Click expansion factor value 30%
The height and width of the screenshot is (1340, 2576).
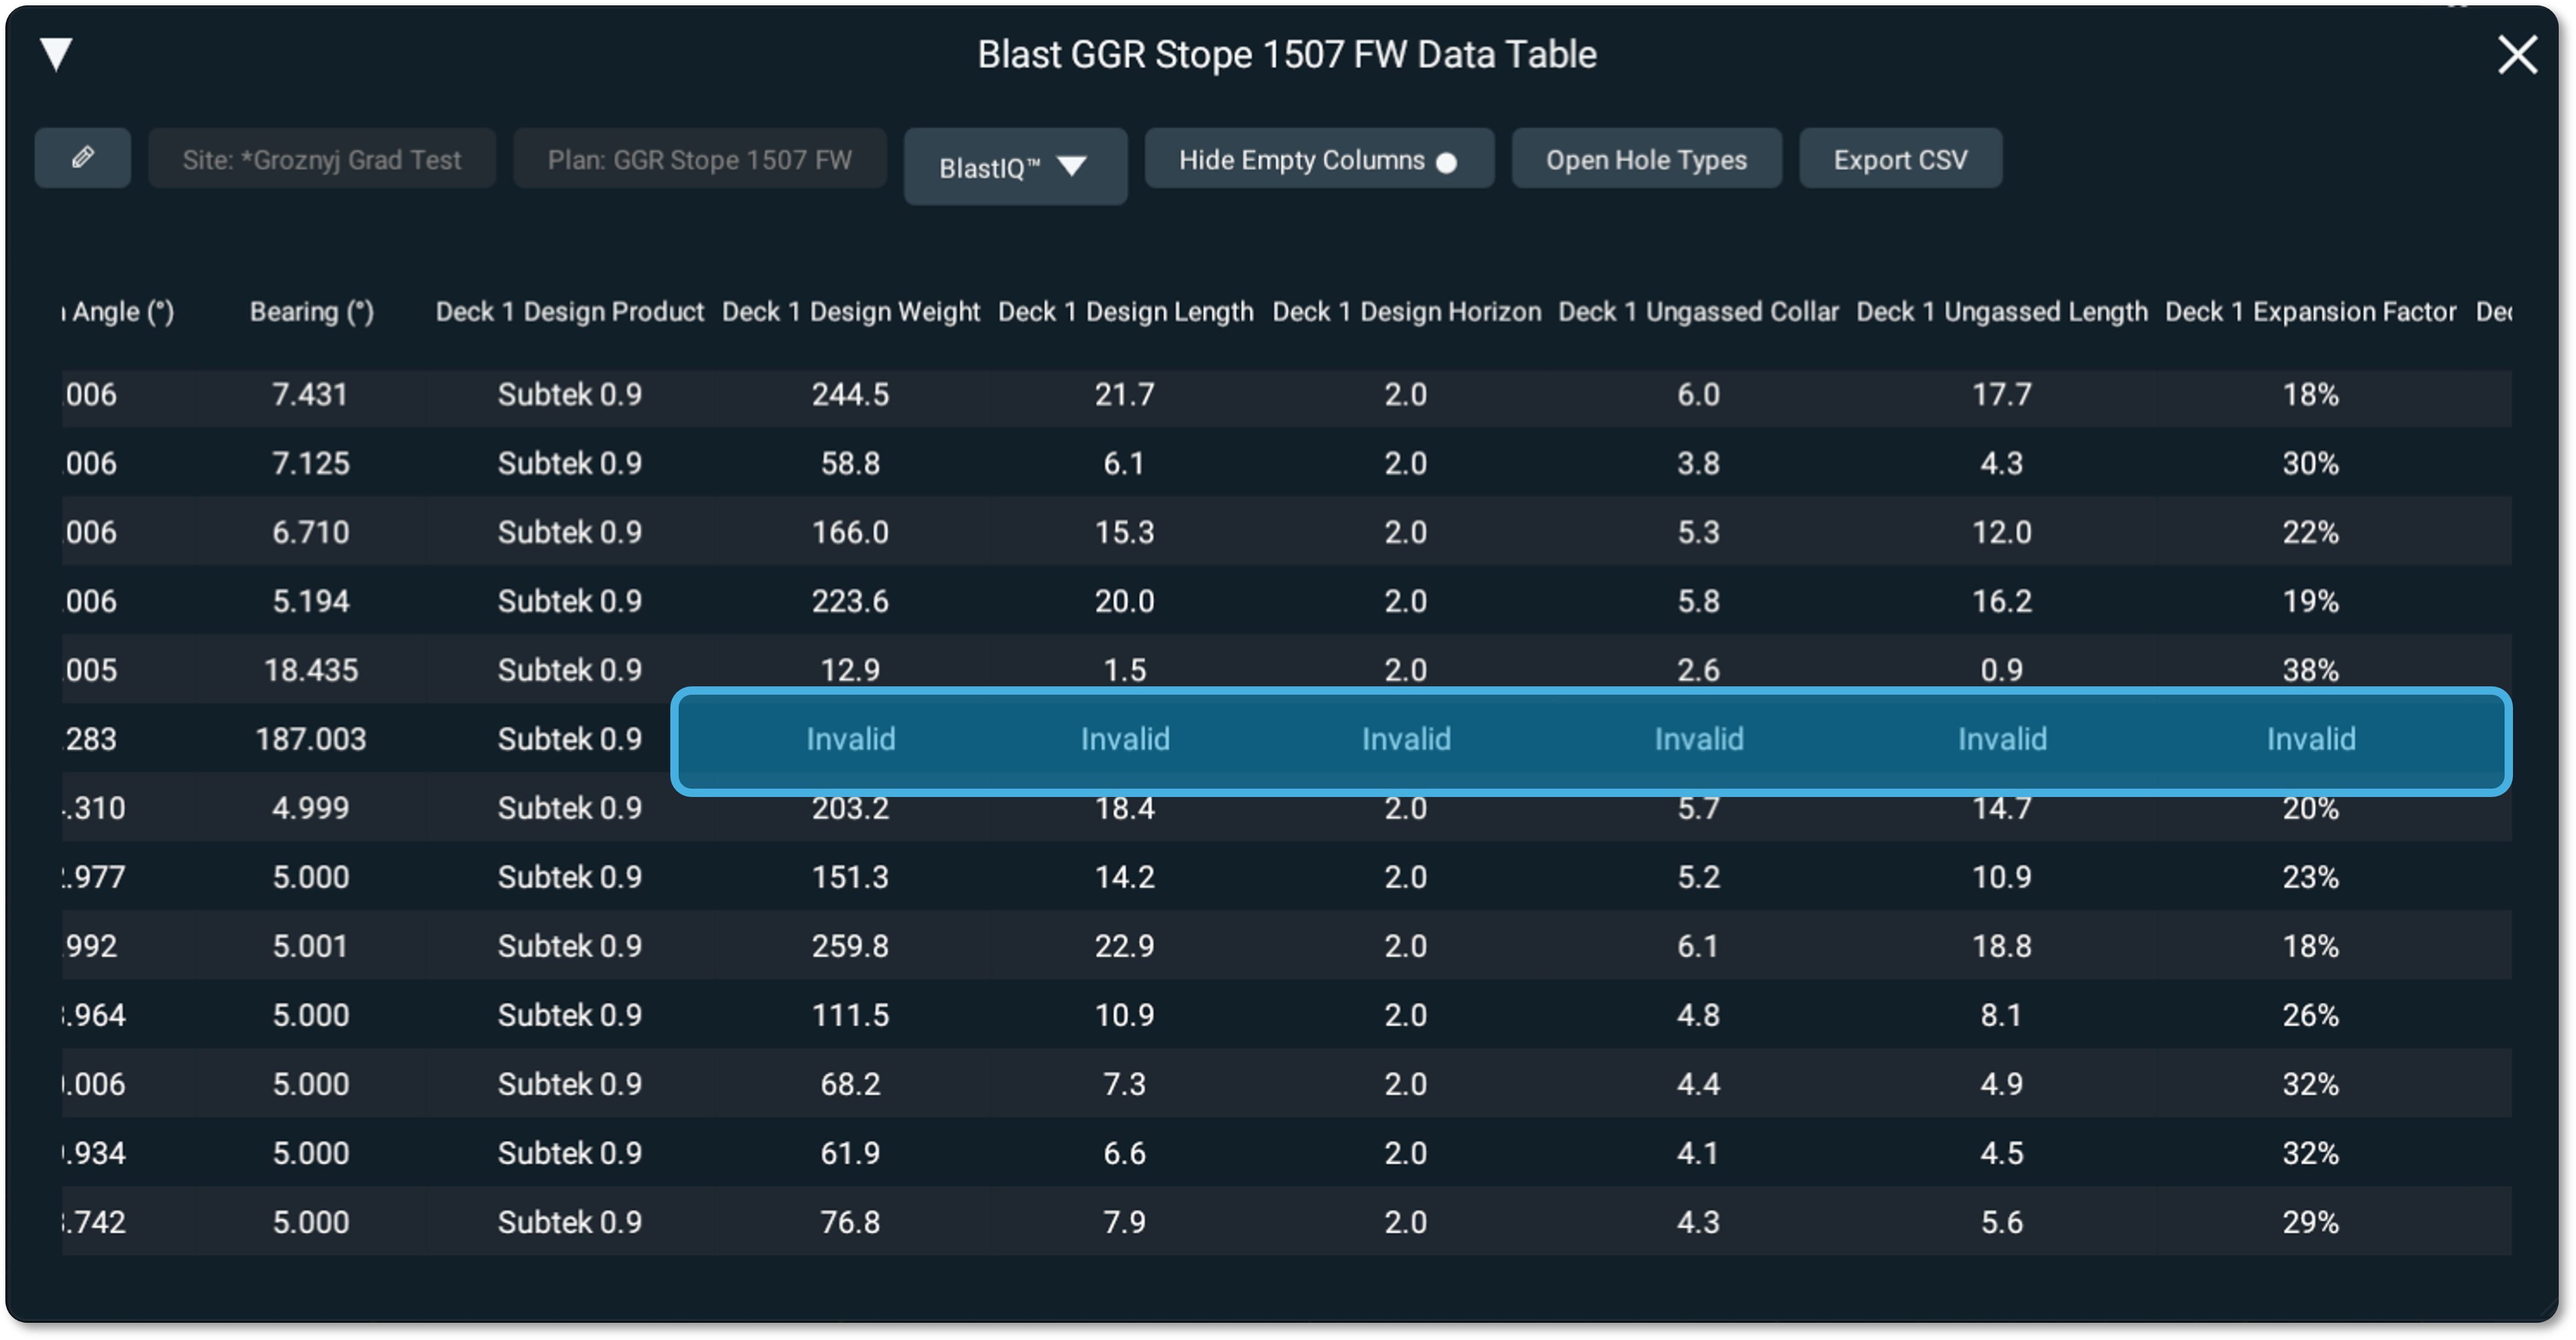(2311, 463)
